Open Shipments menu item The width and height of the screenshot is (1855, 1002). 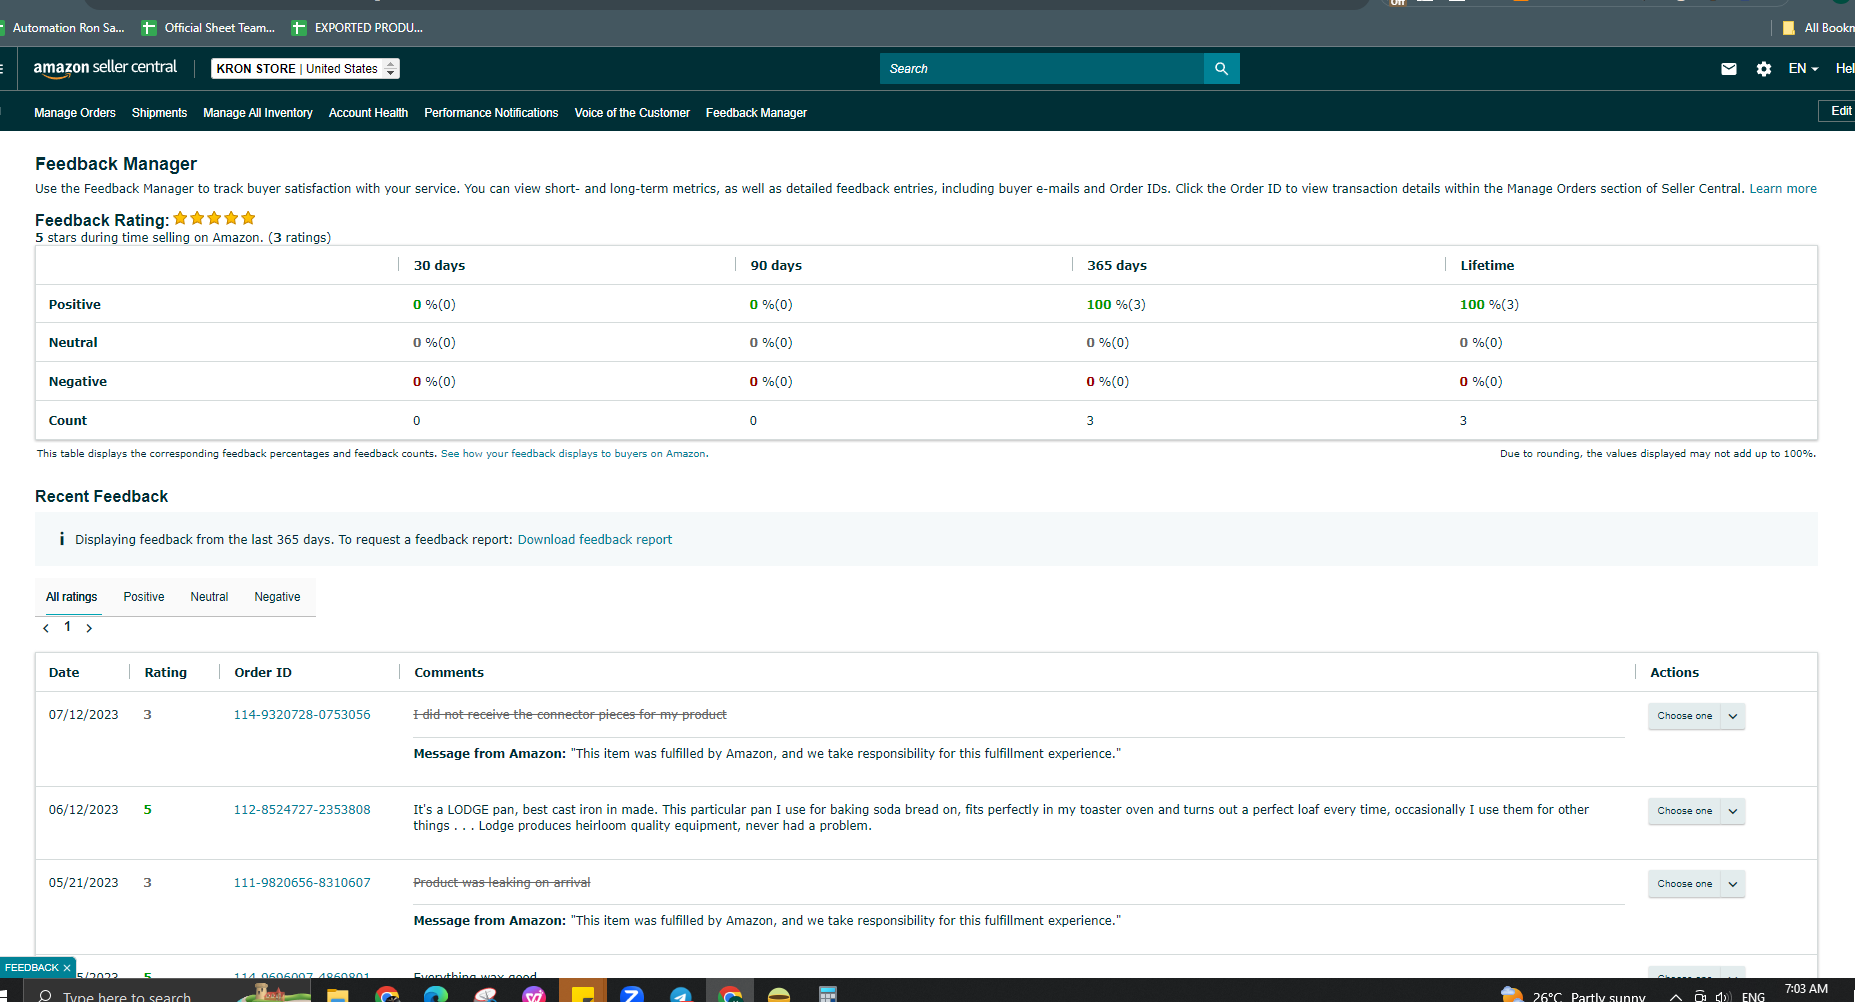159,113
